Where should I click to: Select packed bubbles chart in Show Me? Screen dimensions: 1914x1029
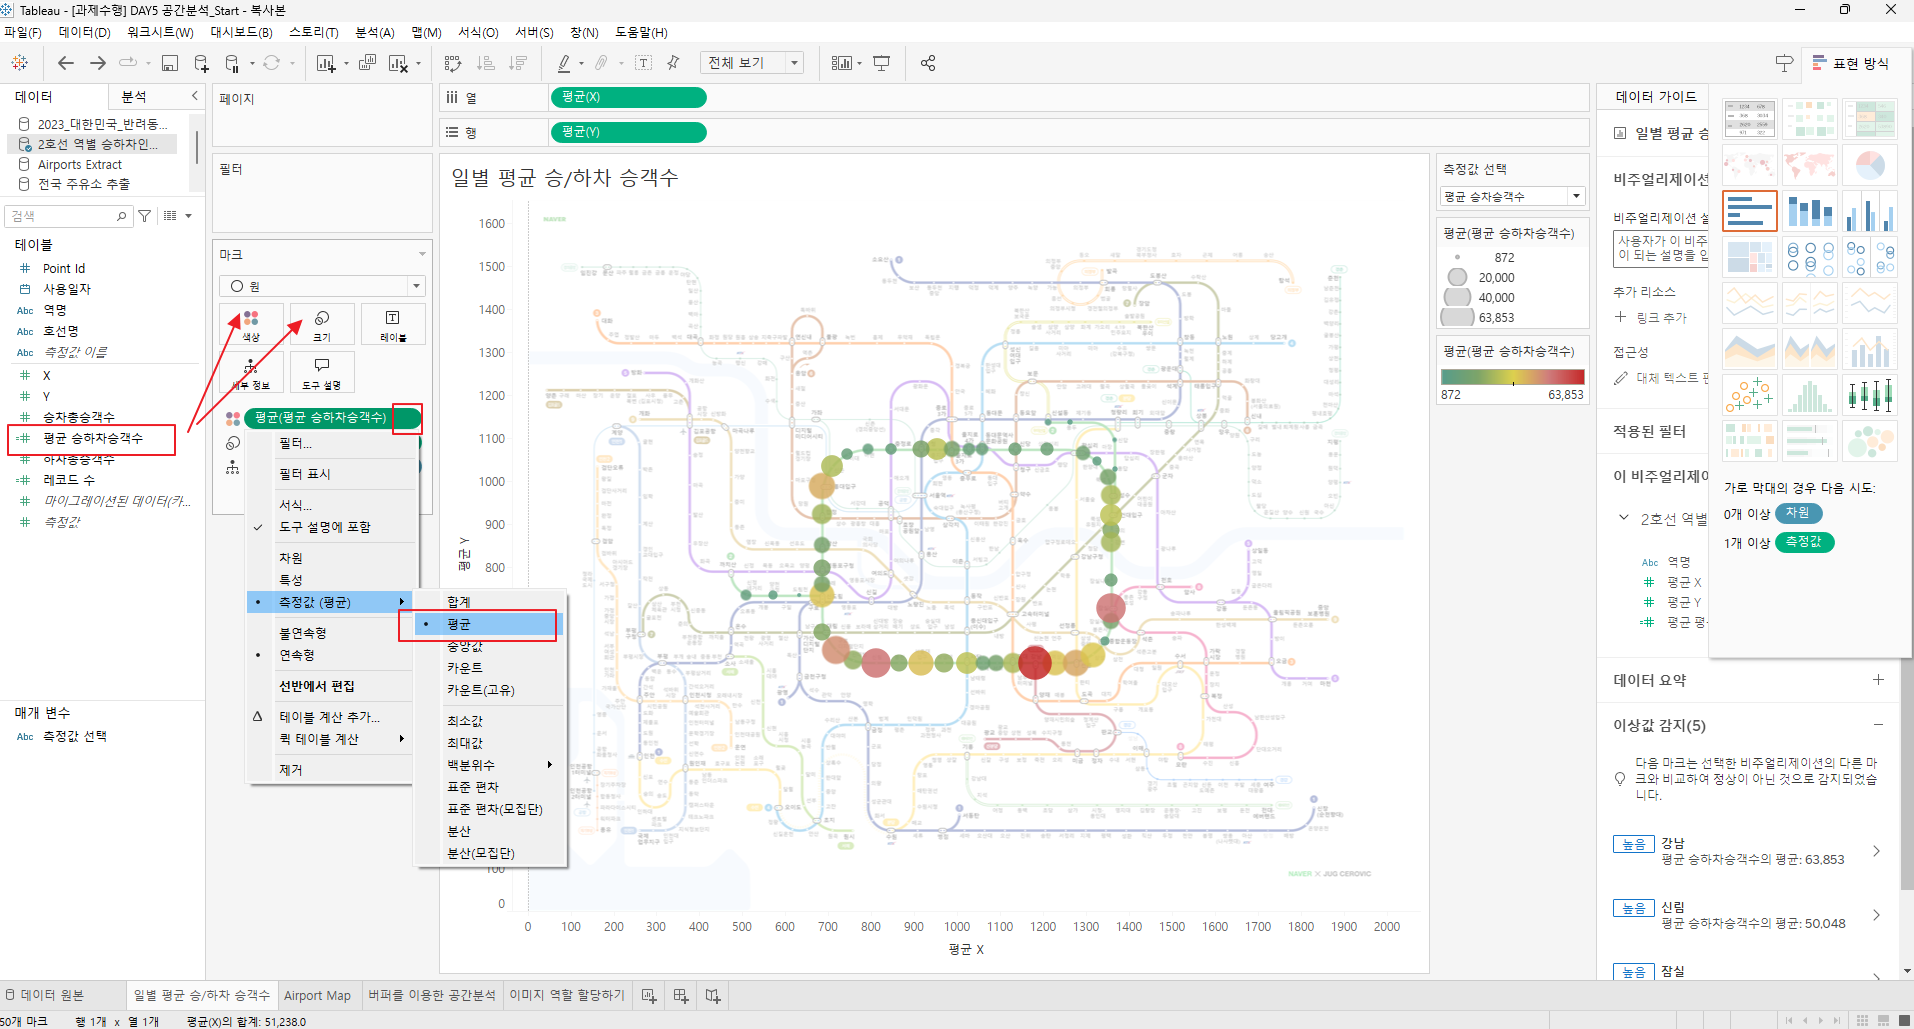[x=1870, y=441]
